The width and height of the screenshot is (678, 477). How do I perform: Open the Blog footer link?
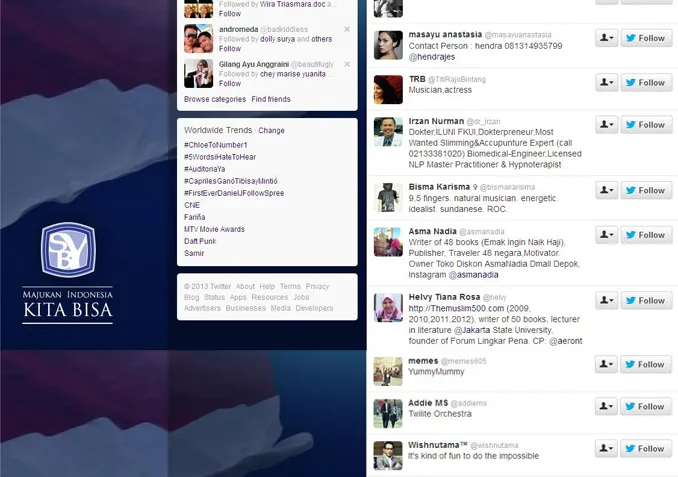pyautogui.click(x=192, y=297)
